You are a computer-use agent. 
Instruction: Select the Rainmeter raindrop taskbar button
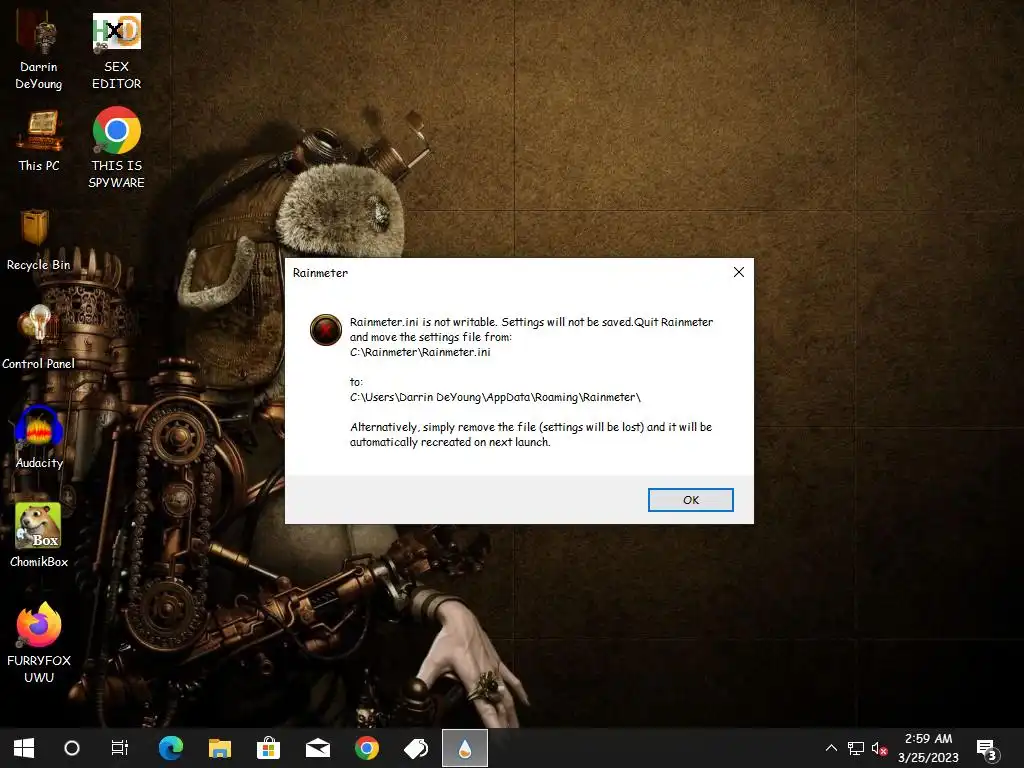pyautogui.click(x=464, y=748)
